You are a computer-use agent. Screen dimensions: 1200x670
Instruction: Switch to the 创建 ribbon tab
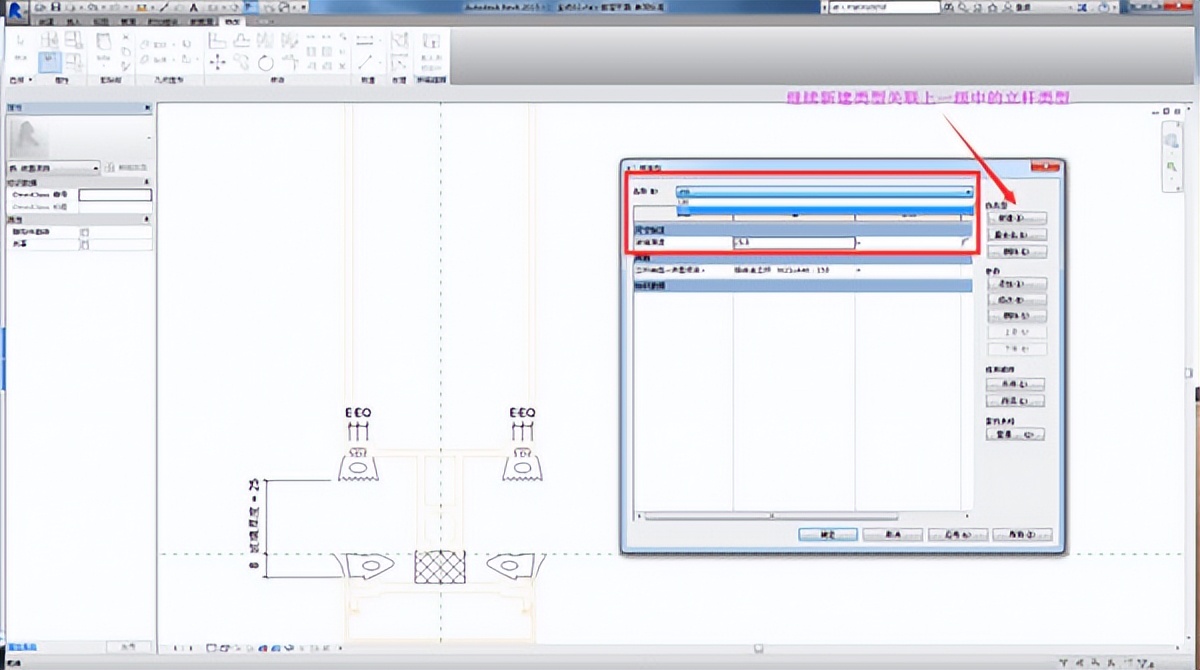coord(45,21)
